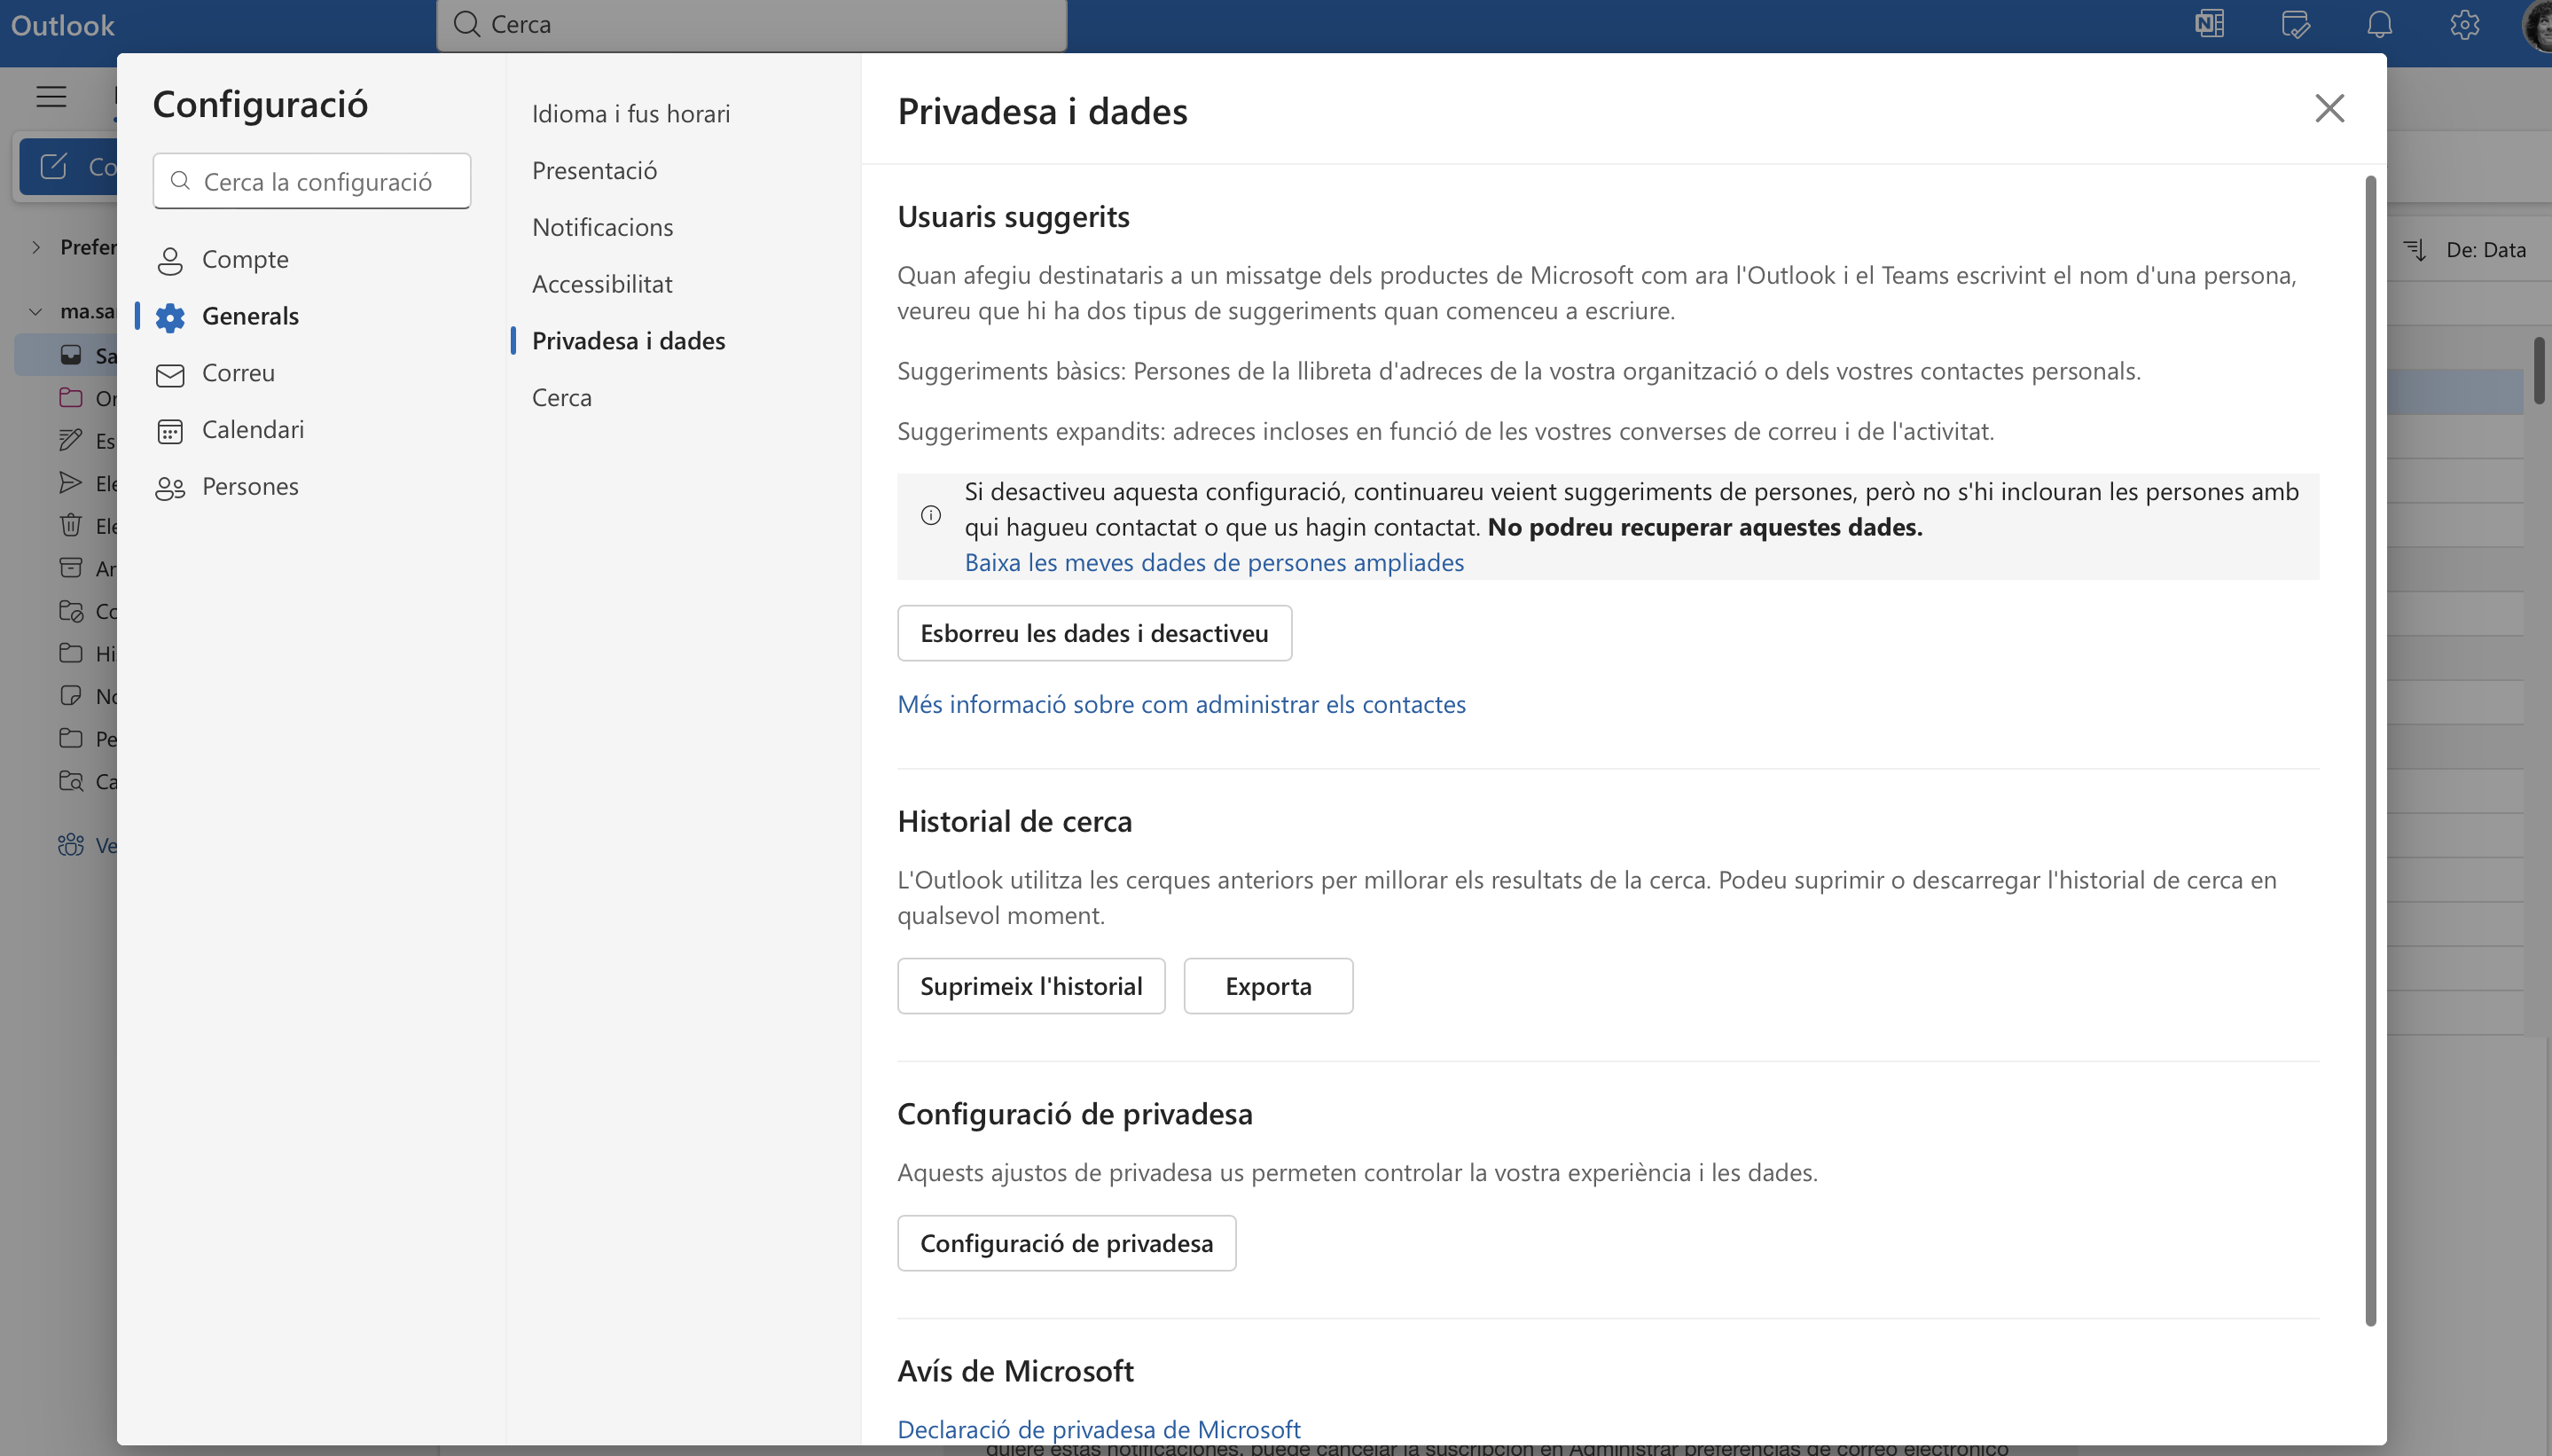Open Declaració de privadesa de Microsoft link
The height and width of the screenshot is (1456, 2552).
coord(1098,1429)
